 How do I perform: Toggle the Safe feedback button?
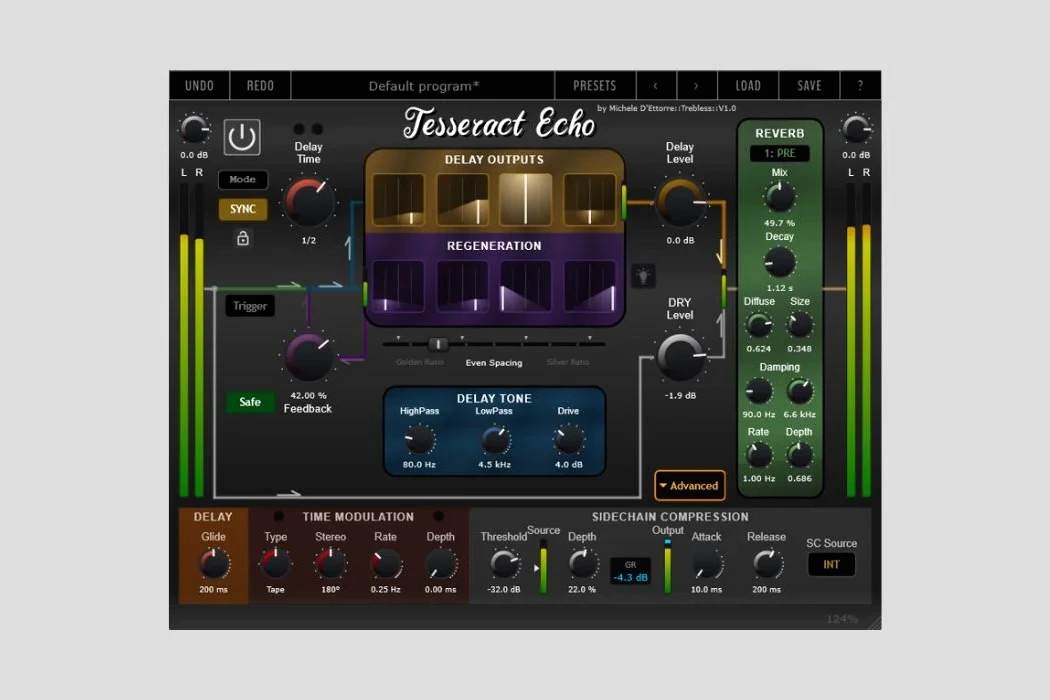coord(250,402)
